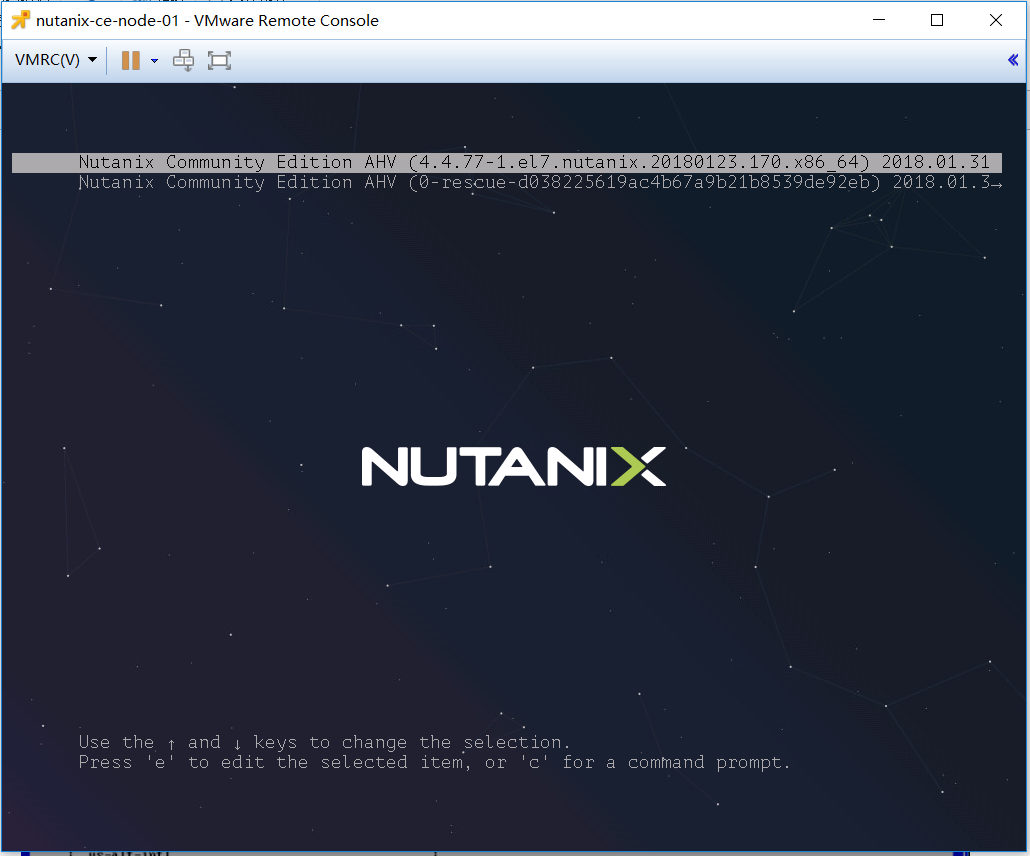Click the 'Use the keys' selection hint
This screenshot has width=1030, height=856.
(x=325, y=742)
